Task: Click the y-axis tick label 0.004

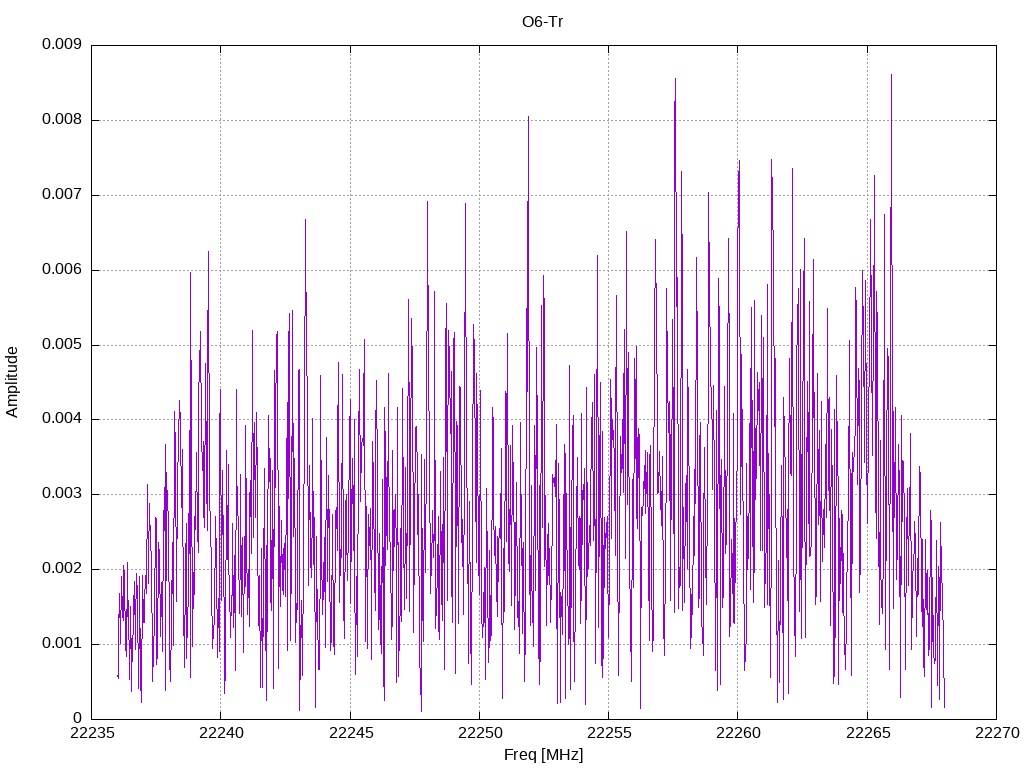Action: tap(61, 419)
